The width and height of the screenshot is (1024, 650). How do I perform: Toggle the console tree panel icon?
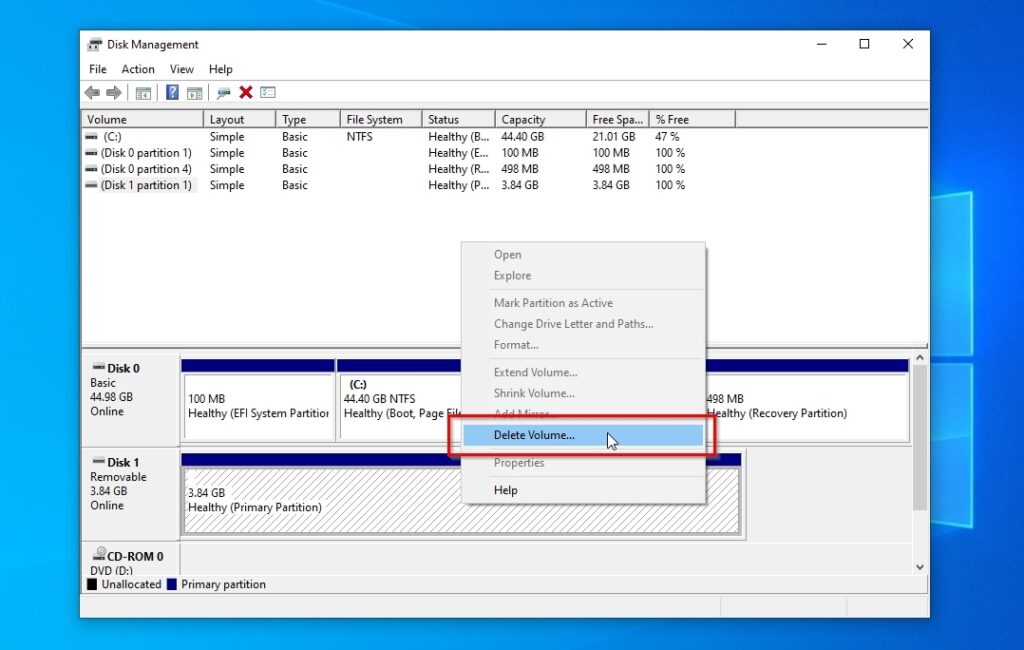pyautogui.click(x=142, y=92)
